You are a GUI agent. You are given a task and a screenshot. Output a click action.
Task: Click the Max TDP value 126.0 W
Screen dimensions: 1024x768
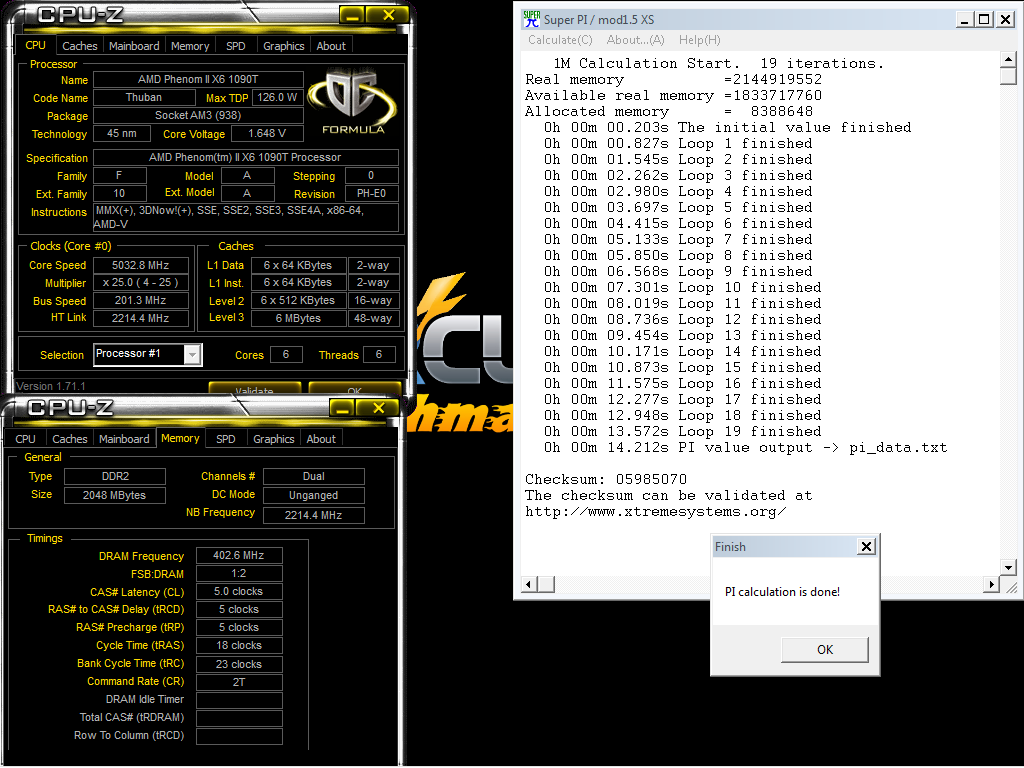[x=278, y=97]
